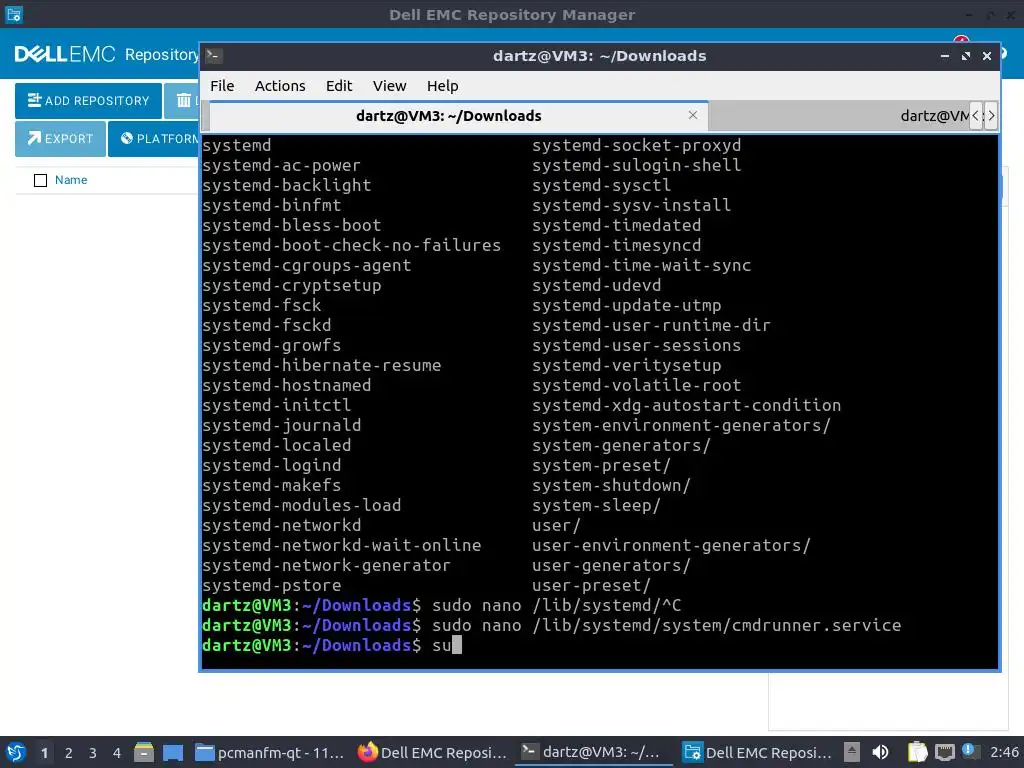Click the terminal window title-bar icon
The width and height of the screenshot is (1024, 768).
(x=214, y=56)
